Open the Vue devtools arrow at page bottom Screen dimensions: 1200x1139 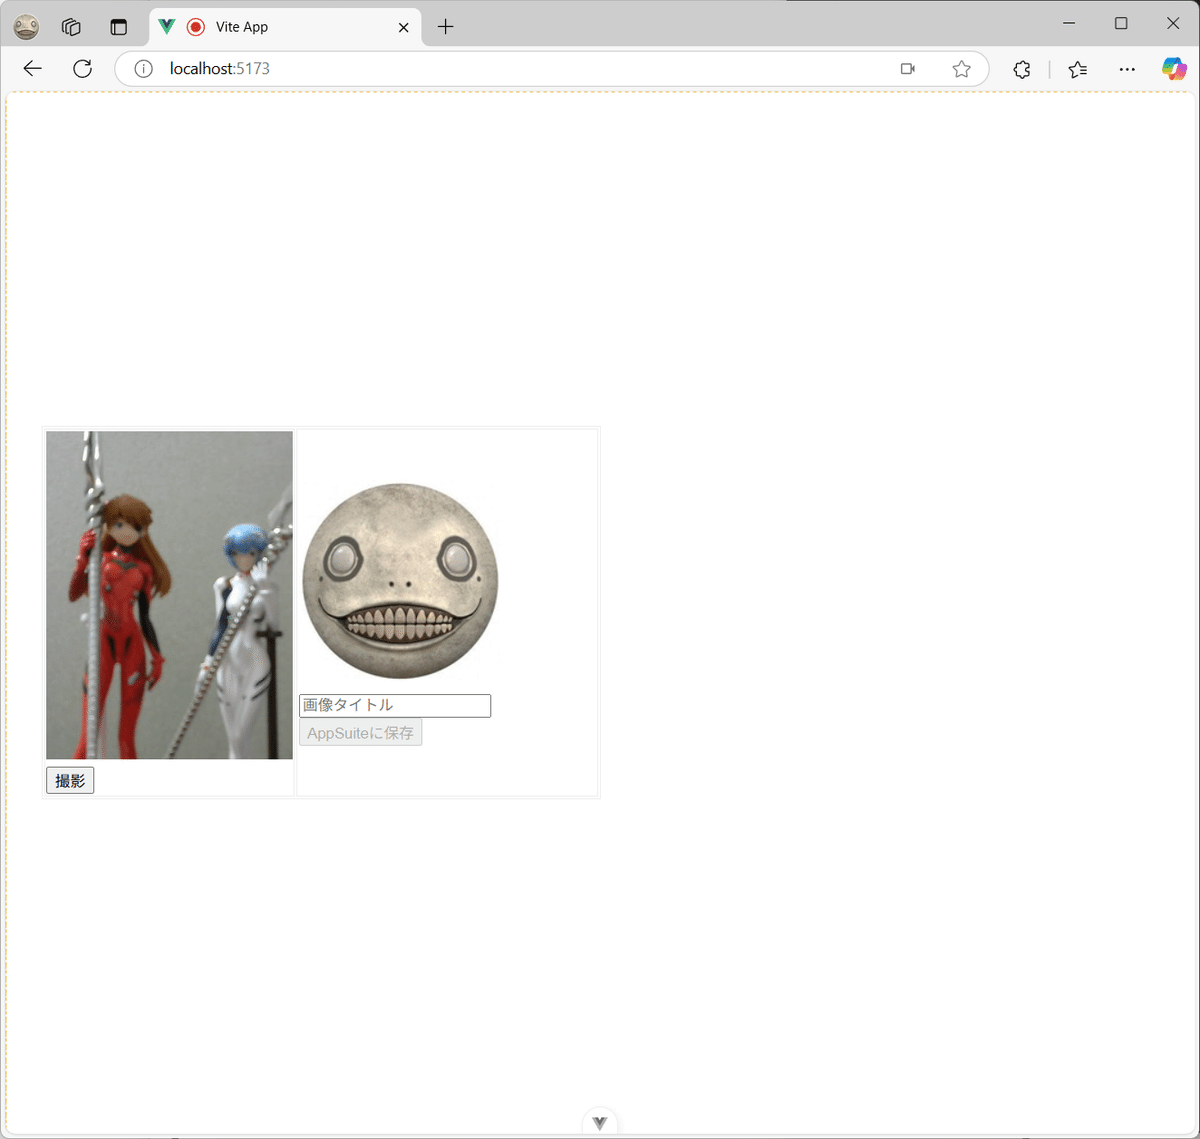(x=599, y=1122)
